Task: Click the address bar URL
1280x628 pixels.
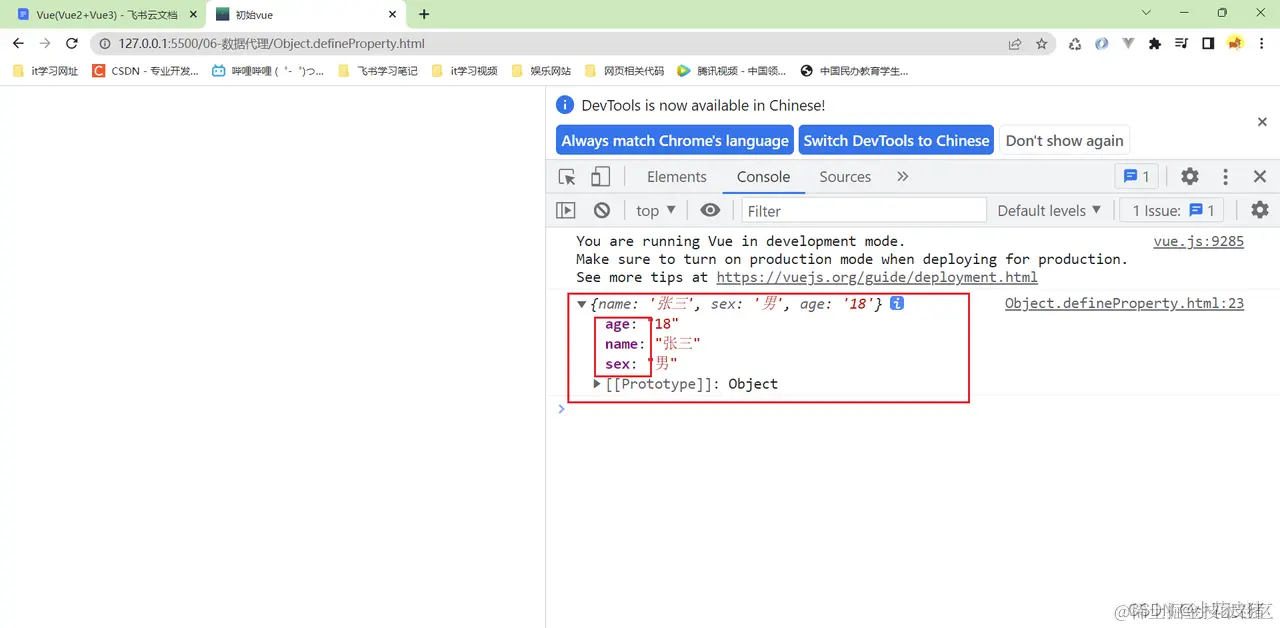Action: [x=272, y=44]
